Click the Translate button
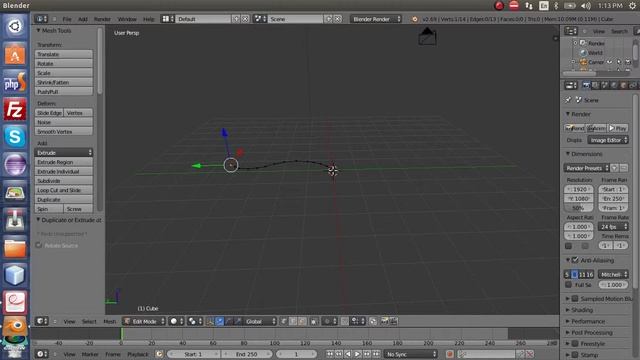This screenshot has height=360, width=640. (x=64, y=54)
